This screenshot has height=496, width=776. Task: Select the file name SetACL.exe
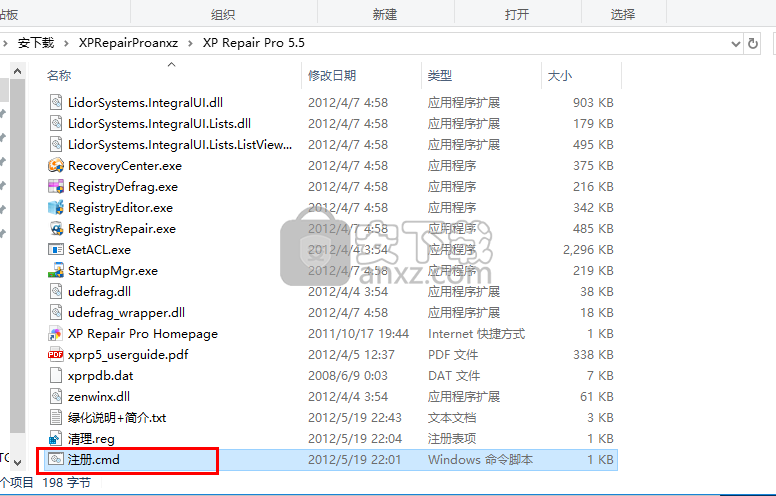[99, 249]
